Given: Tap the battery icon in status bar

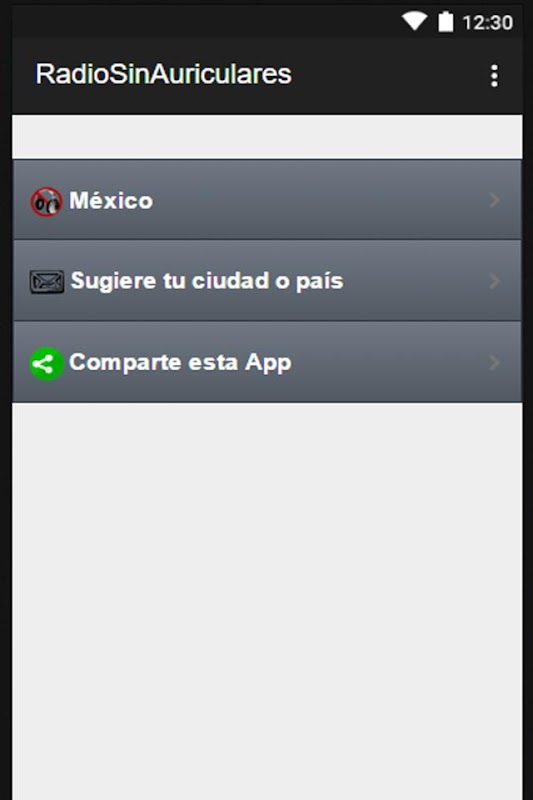Looking at the screenshot, I should 446,21.
